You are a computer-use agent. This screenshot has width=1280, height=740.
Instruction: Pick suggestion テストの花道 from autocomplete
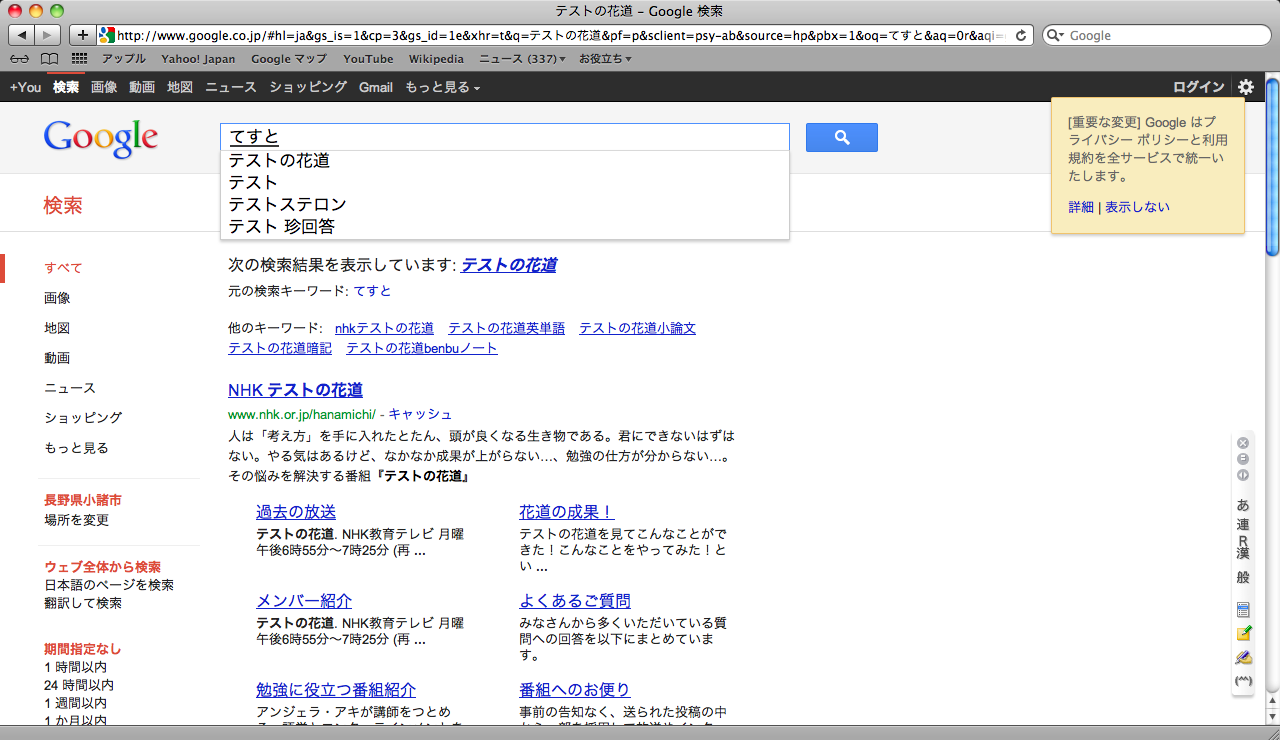pos(504,161)
